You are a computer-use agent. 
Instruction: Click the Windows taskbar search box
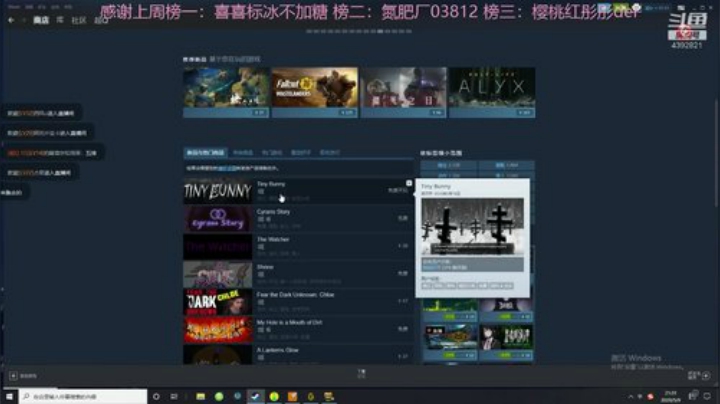coord(83,396)
